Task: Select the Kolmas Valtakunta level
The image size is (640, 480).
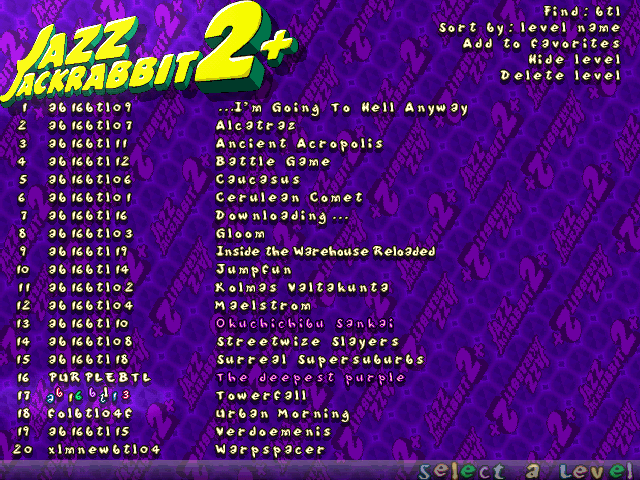Action: (x=302, y=287)
